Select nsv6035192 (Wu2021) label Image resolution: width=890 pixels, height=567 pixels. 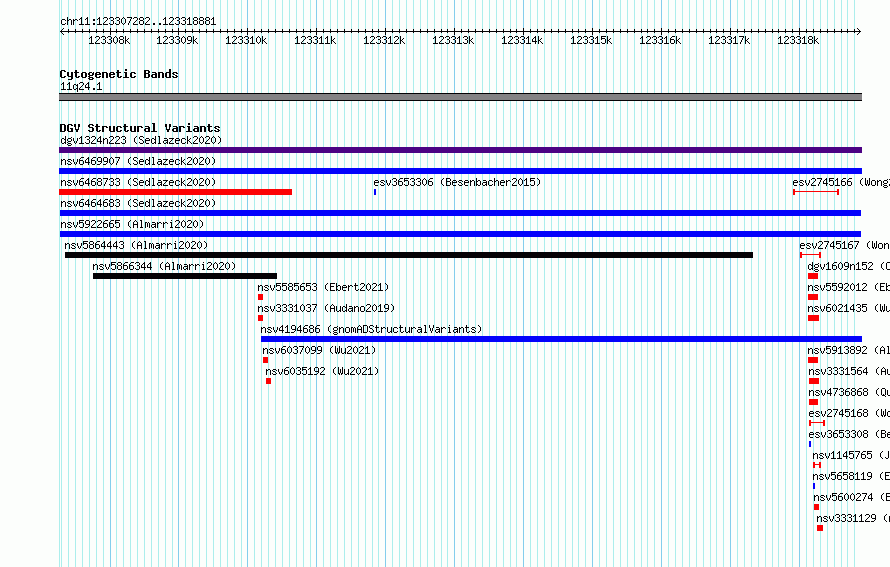322,371
